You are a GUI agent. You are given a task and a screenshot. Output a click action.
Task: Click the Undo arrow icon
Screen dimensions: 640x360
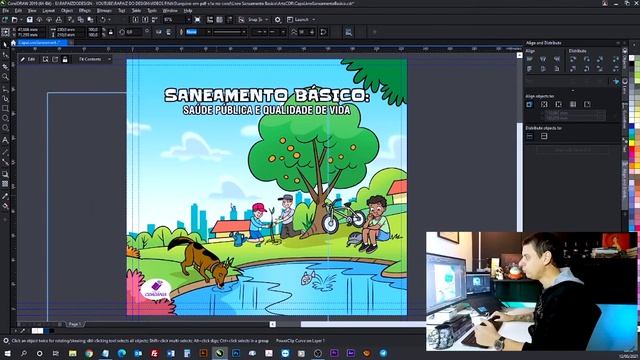coord(103,20)
